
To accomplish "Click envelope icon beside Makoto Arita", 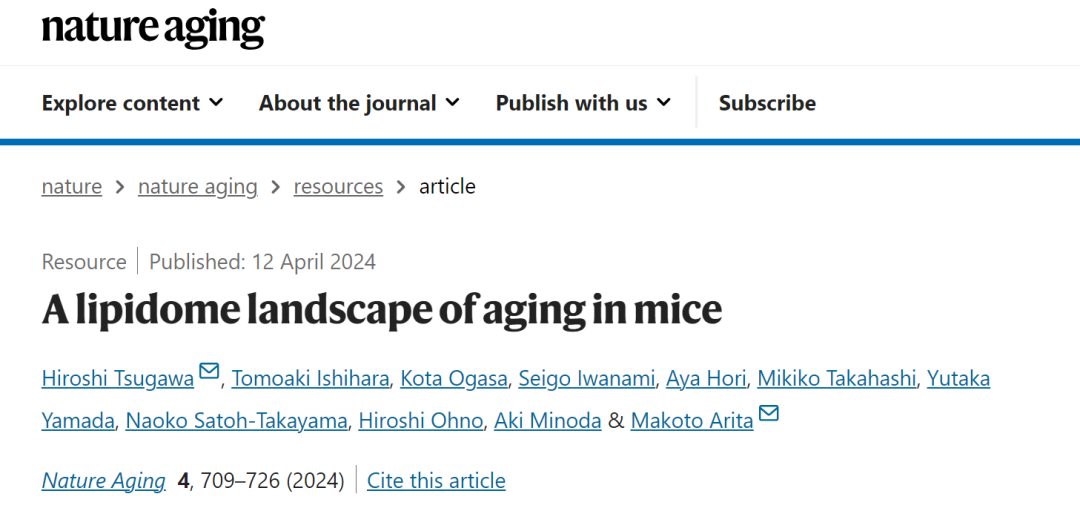I will (x=769, y=414).
